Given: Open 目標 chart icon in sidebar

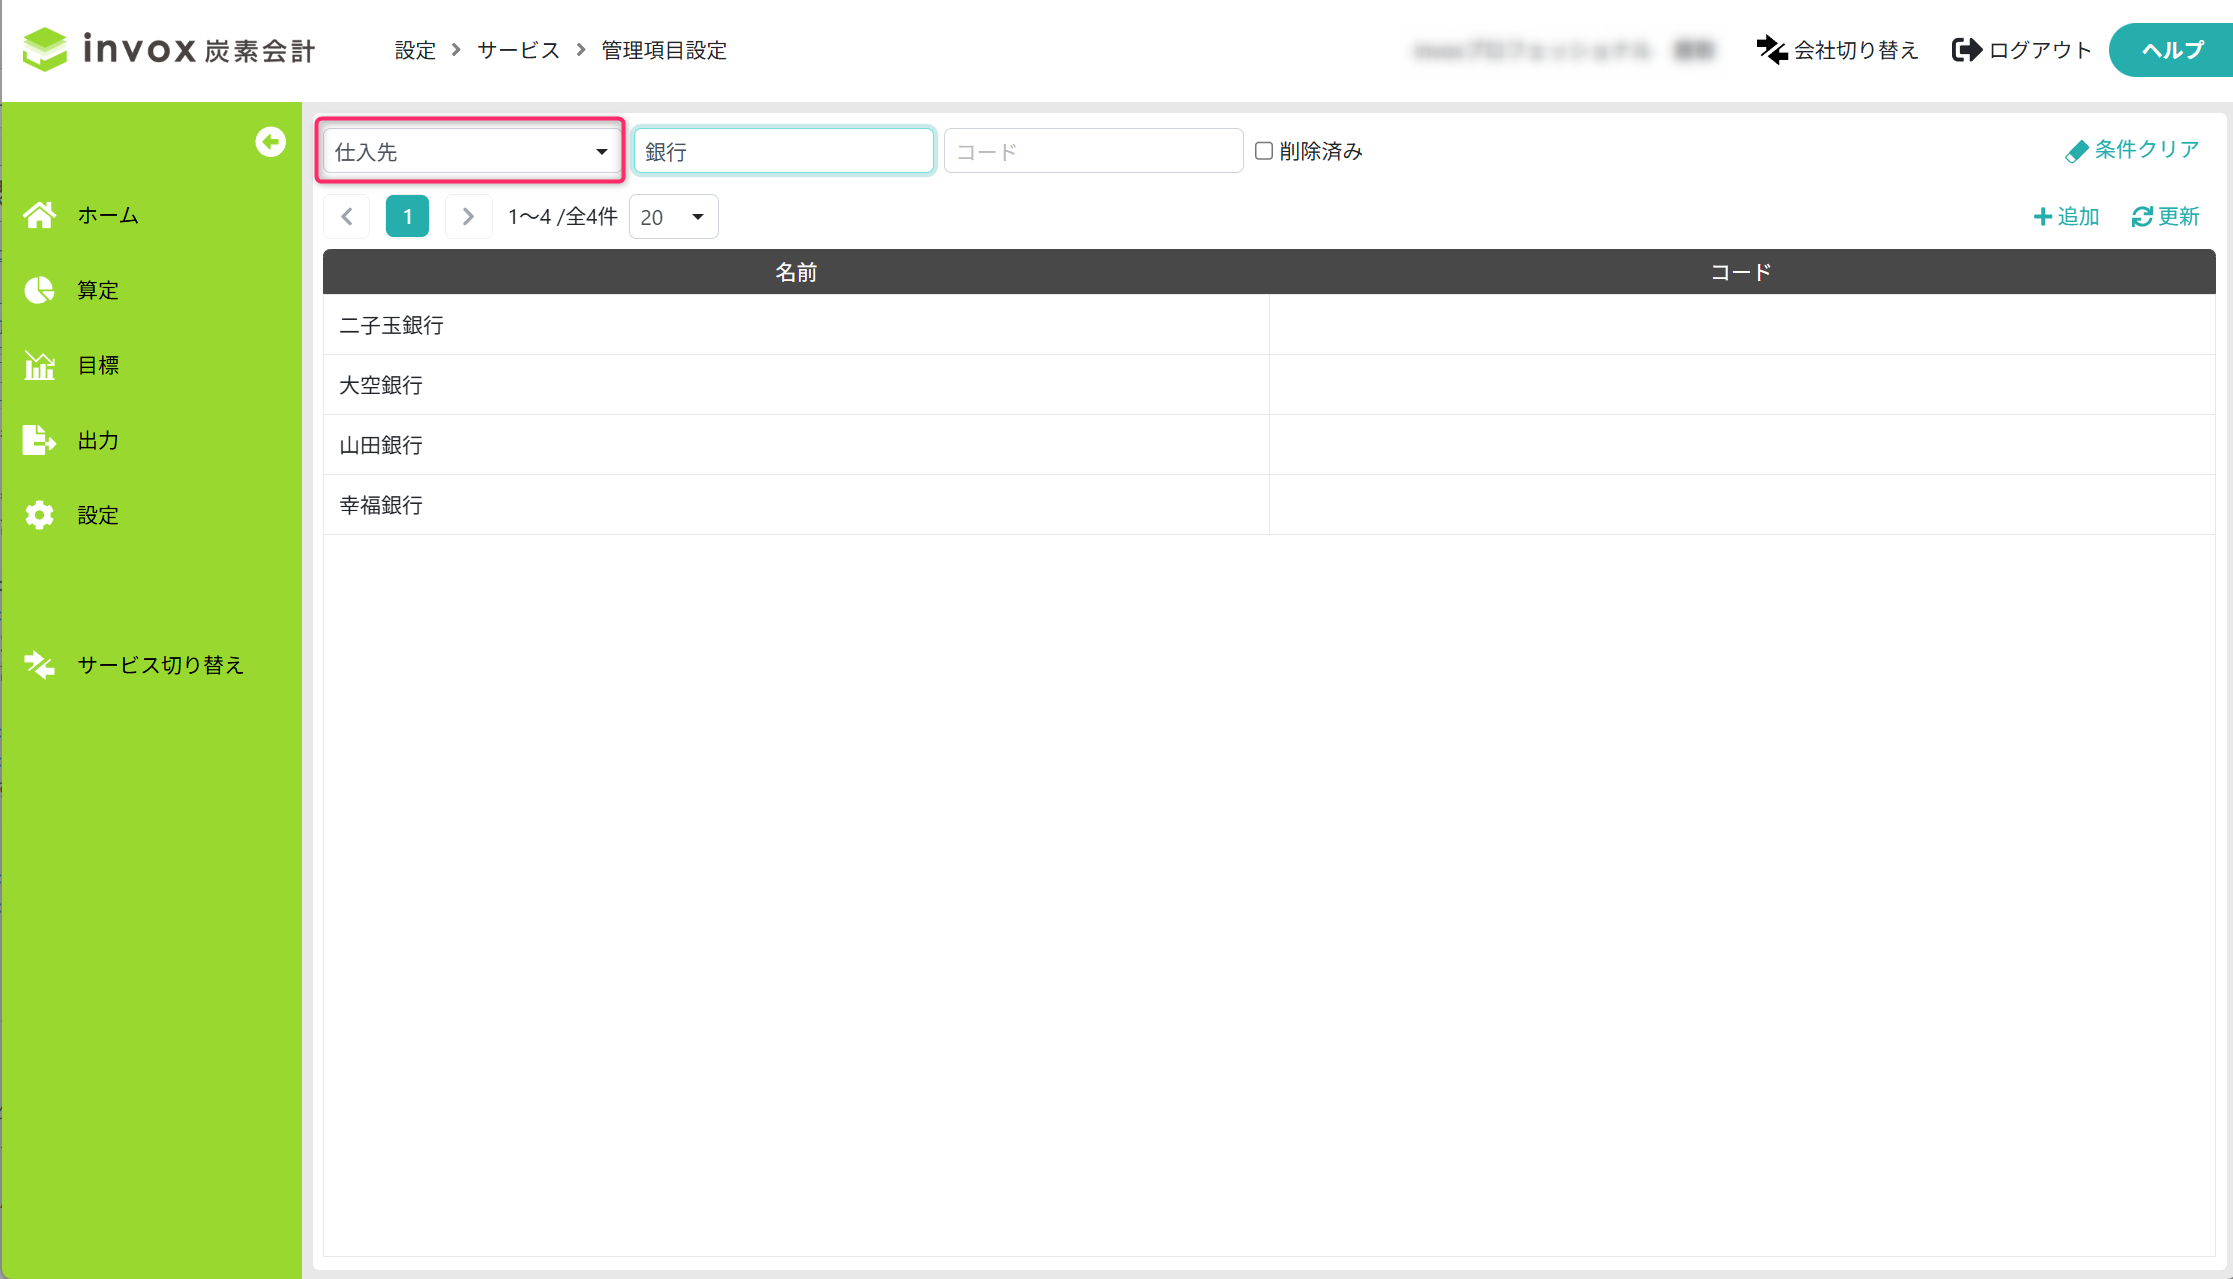Looking at the screenshot, I should (x=40, y=365).
